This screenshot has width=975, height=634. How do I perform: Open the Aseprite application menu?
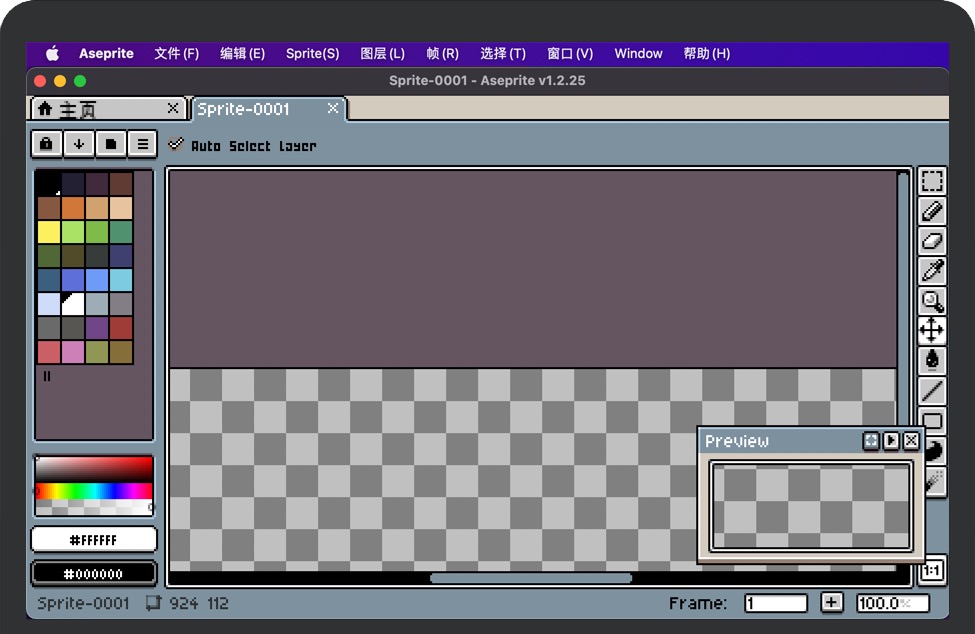click(106, 53)
